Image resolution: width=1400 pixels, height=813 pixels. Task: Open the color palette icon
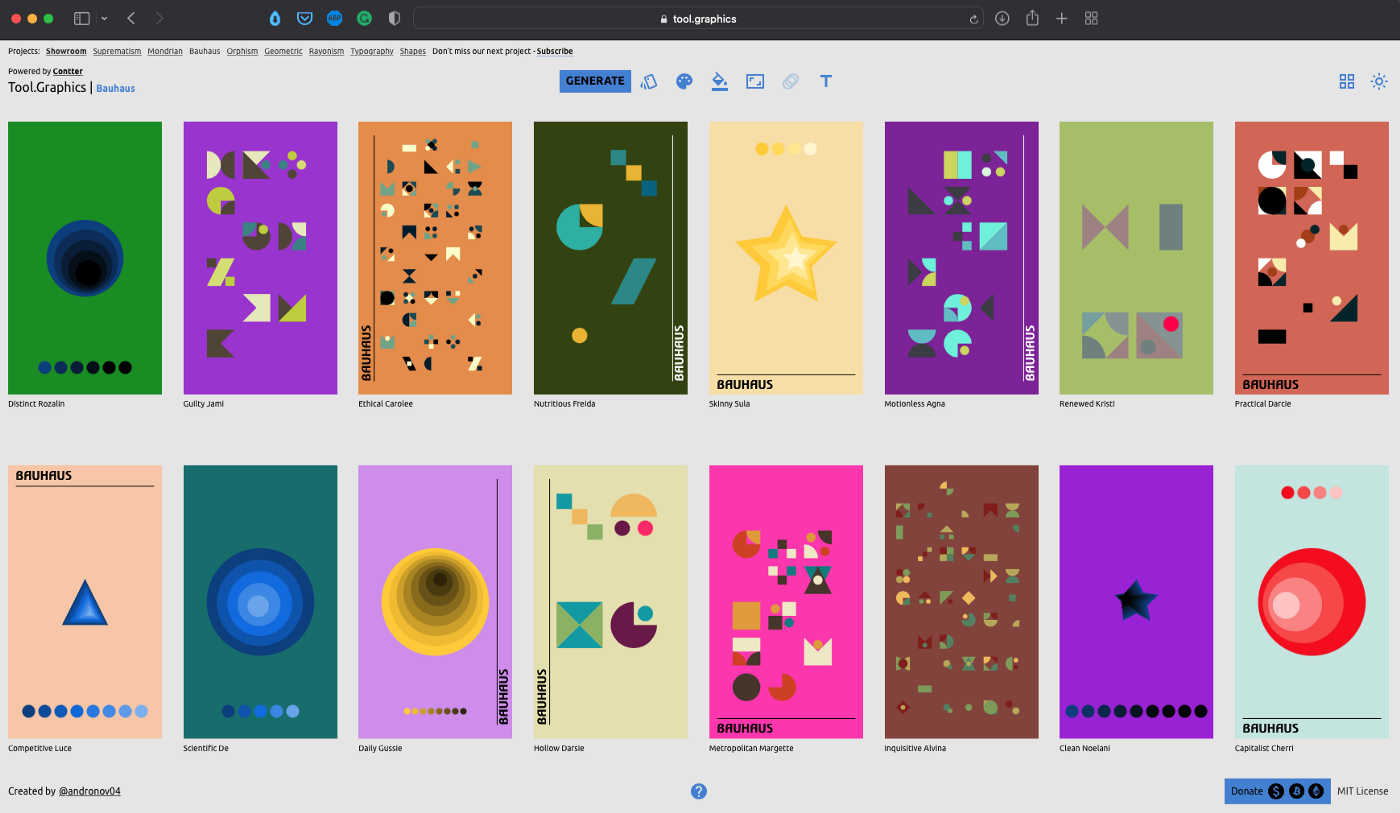(x=684, y=82)
